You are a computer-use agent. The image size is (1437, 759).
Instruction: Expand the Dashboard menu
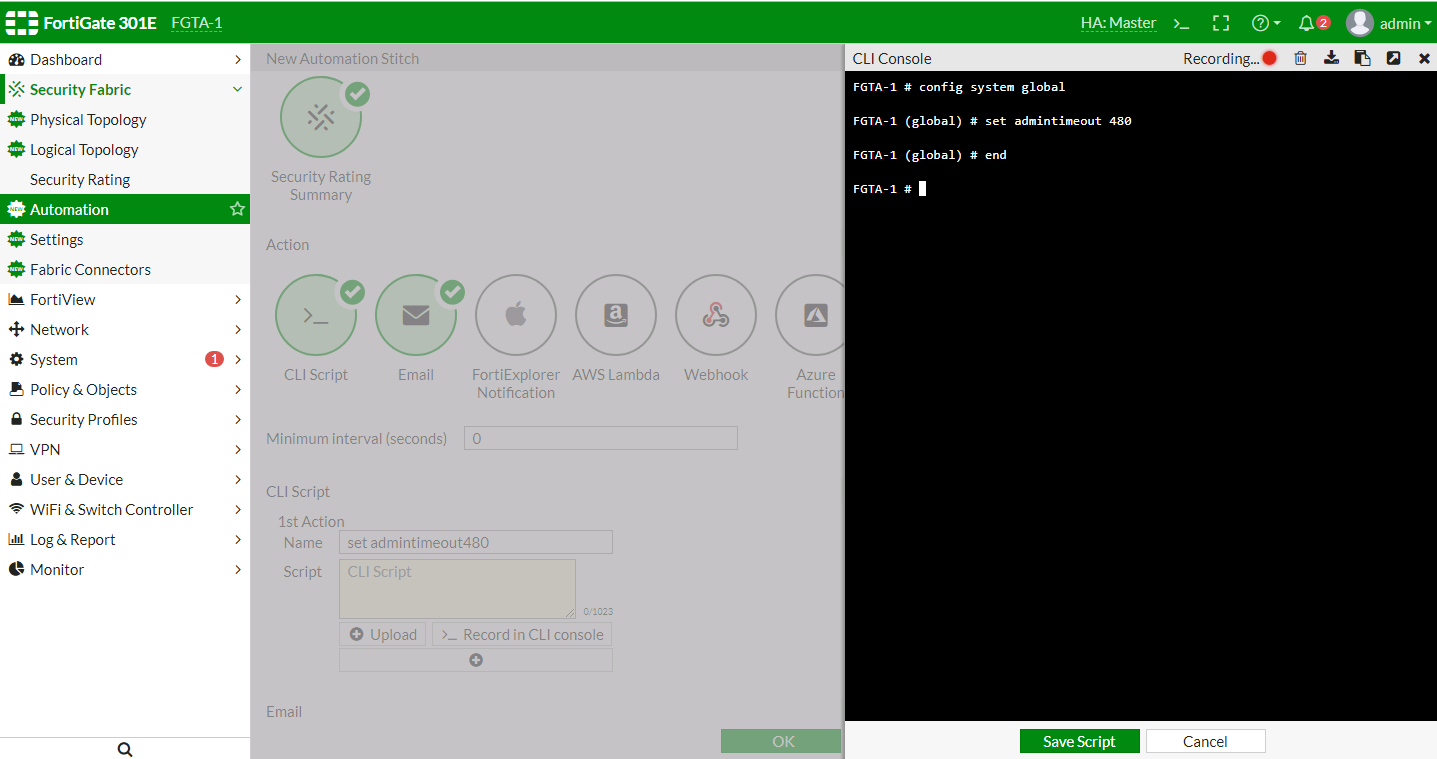coord(125,59)
